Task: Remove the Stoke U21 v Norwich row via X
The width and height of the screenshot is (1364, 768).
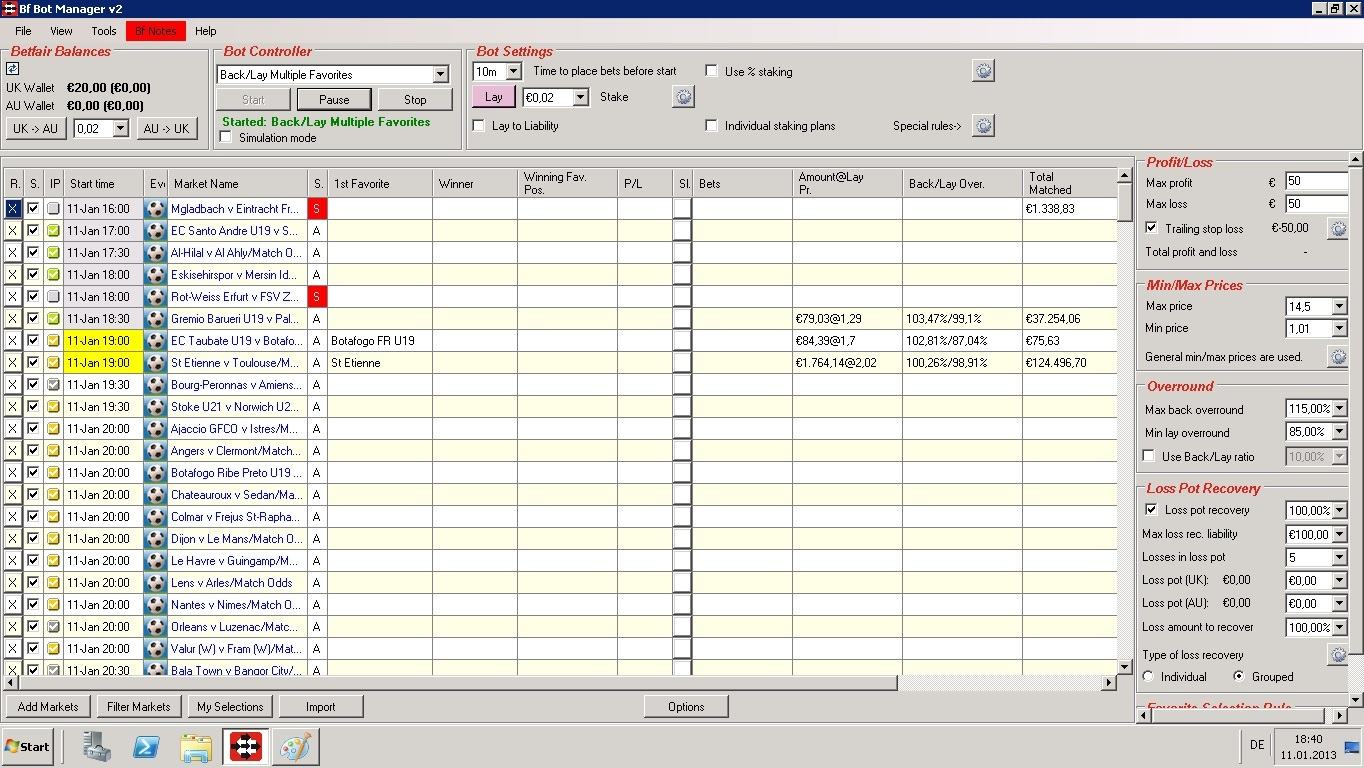Action: 13,407
